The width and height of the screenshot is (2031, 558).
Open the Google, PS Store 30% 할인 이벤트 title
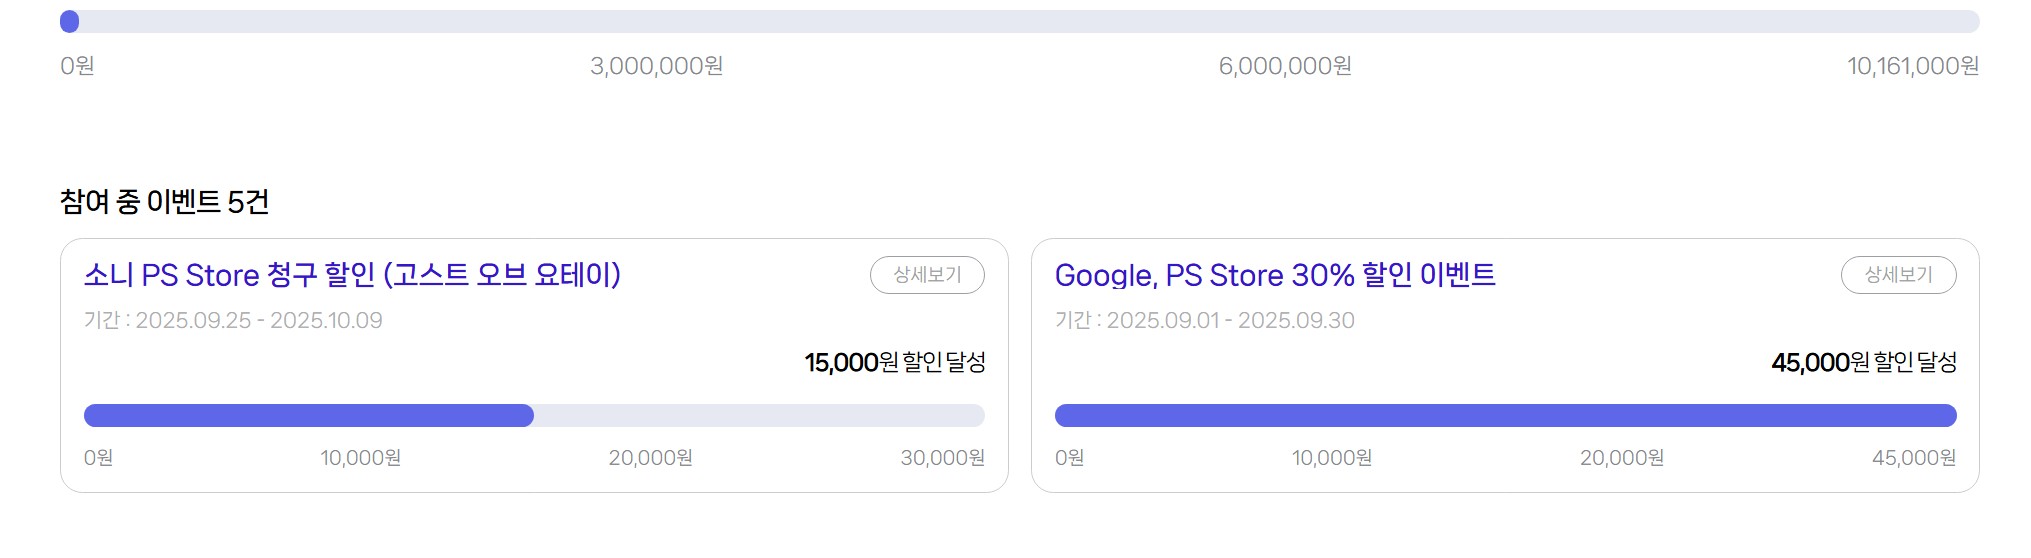(1275, 275)
